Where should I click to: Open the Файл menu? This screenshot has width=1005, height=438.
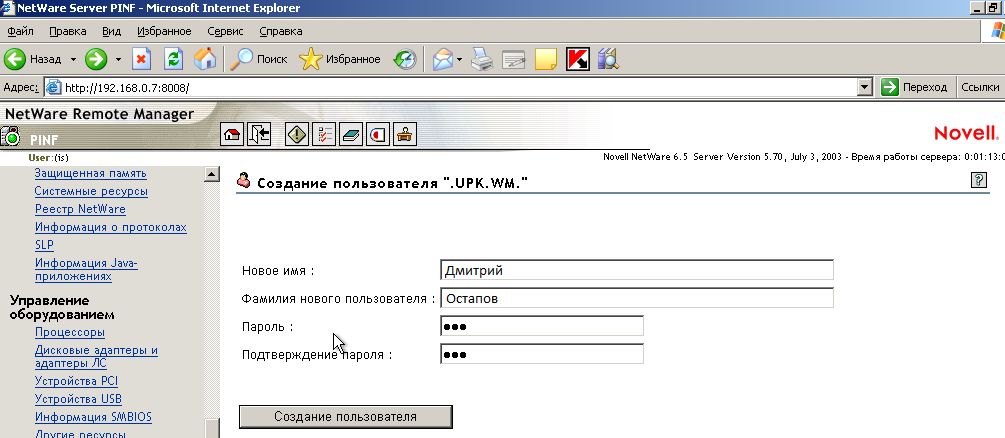pos(20,31)
